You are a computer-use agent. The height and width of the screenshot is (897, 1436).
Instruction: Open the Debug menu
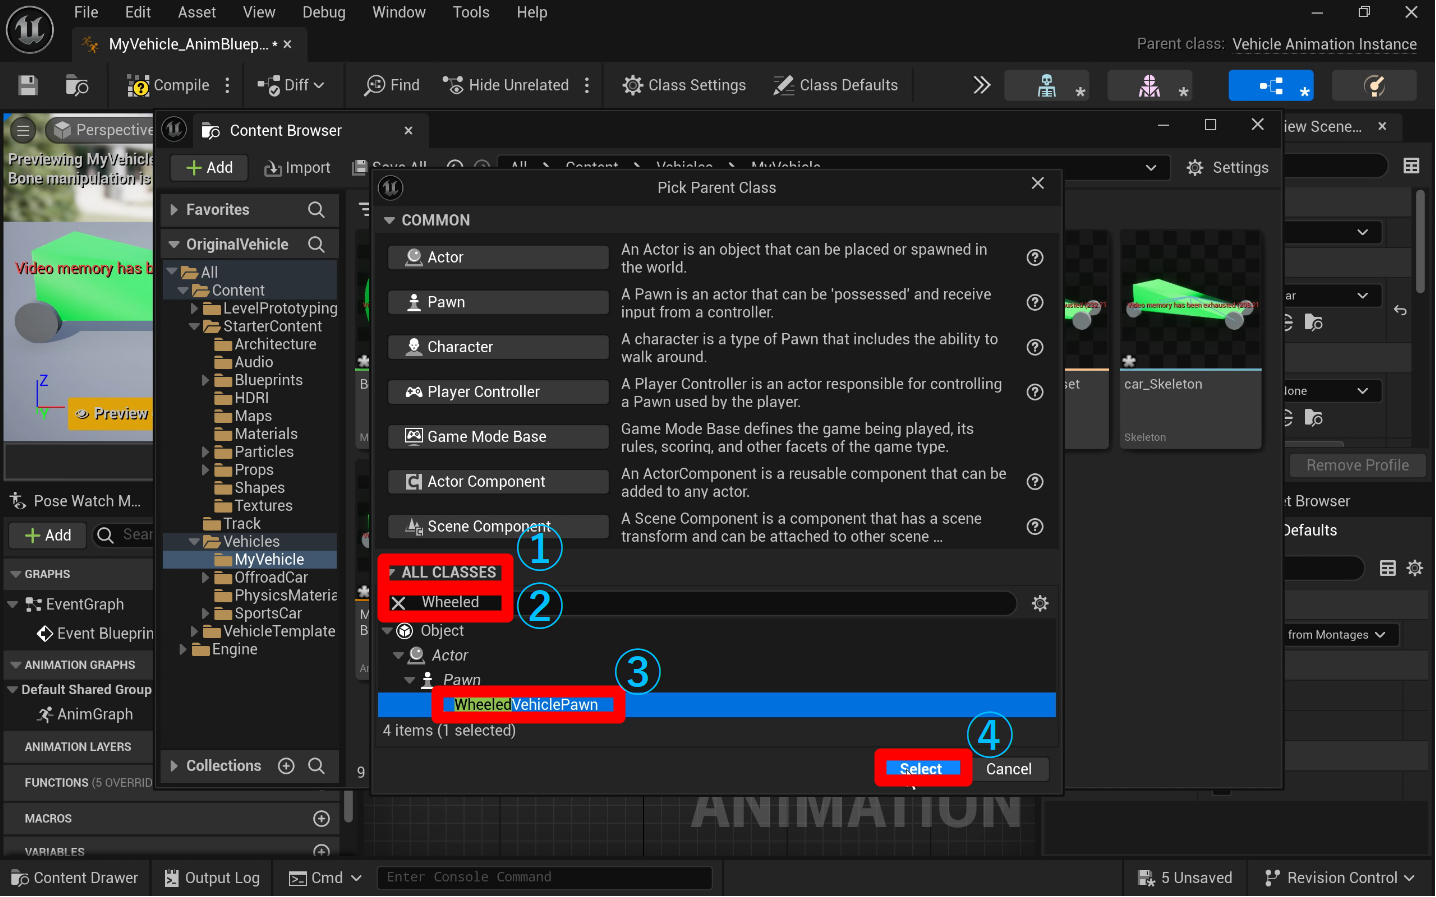click(324, 12)
